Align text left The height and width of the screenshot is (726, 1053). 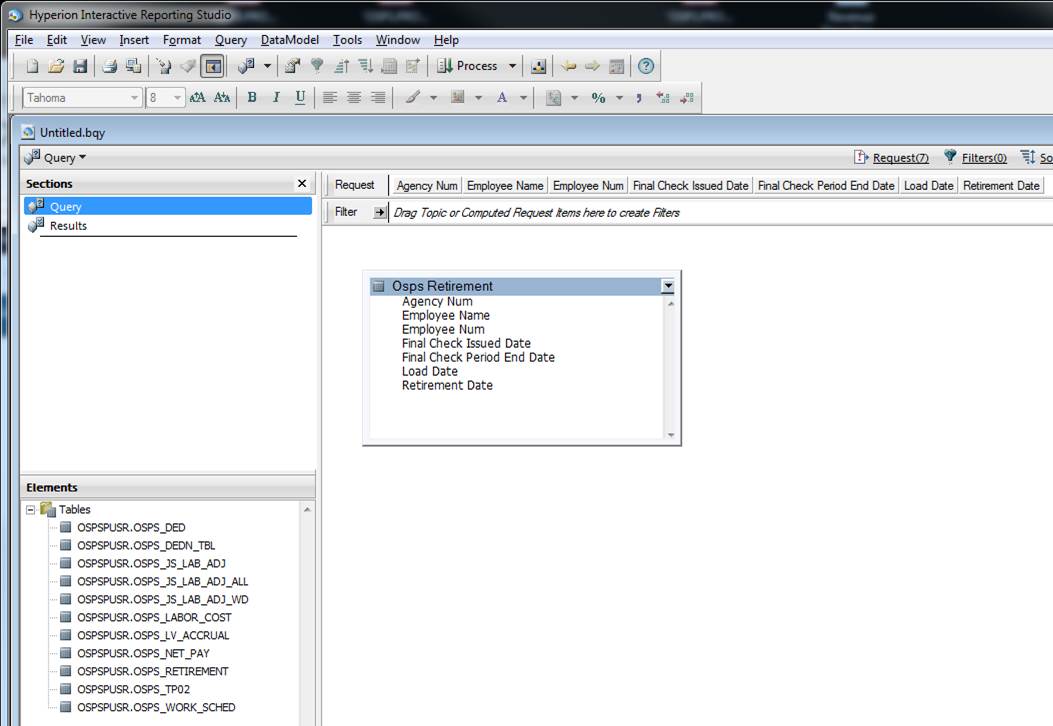point(330,98)
